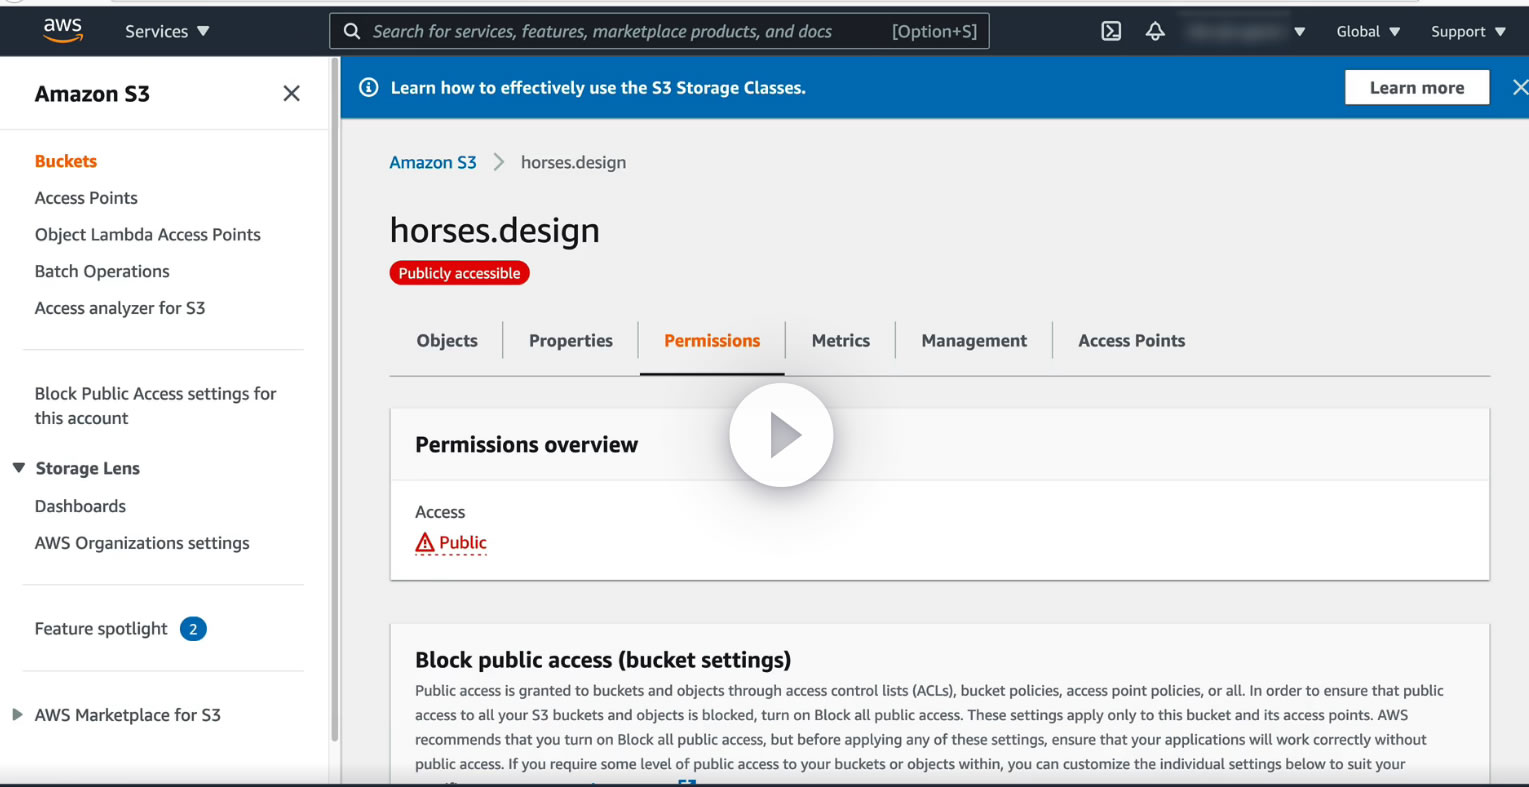This screenshot has height=787, width=1529.
Task: Click the notifications bell icon
Action: (x=1155, y=31)
